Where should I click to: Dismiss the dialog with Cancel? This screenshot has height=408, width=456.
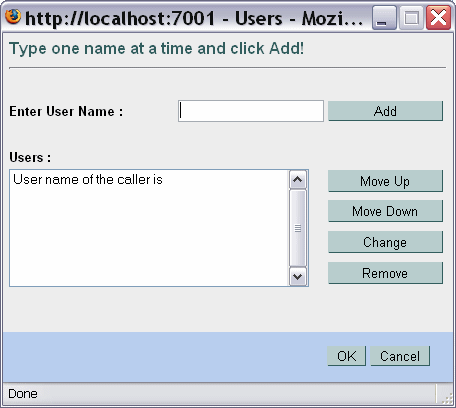click(400, 356)
